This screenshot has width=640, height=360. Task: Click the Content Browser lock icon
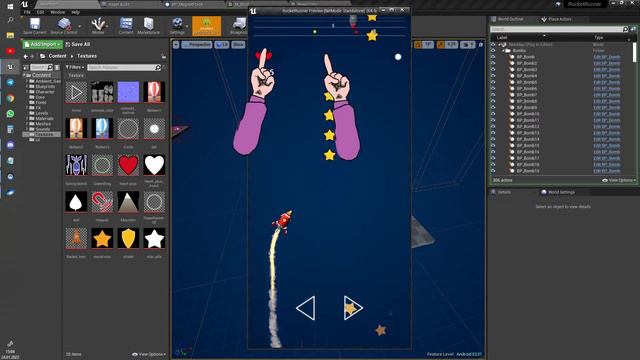[164, 56]
